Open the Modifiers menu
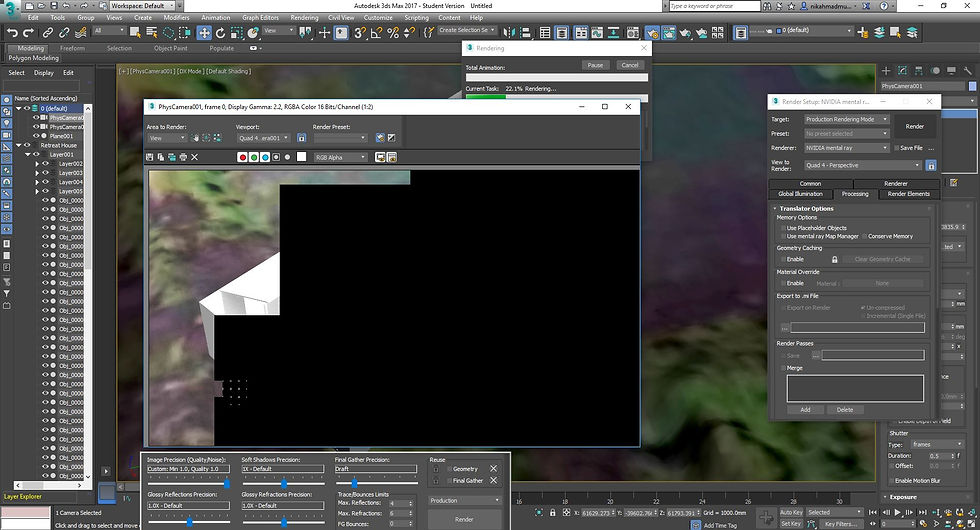Image resolution: width=980 pixels, height=530 pixels. [x=176, y=18]
